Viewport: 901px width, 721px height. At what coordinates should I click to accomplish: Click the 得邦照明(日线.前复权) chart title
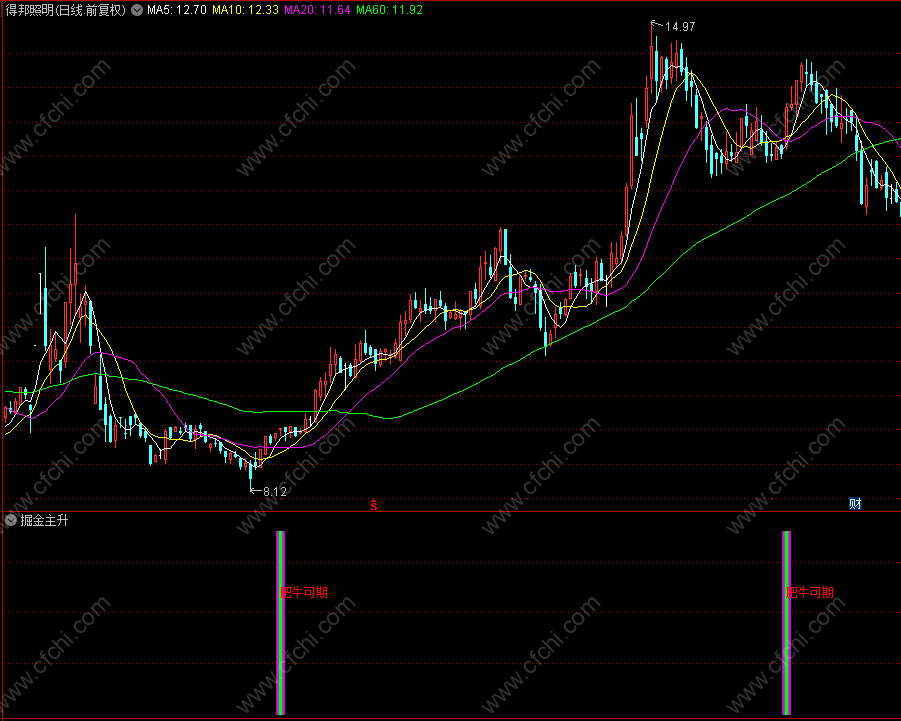pyautogui.click(x=65, y=10)
